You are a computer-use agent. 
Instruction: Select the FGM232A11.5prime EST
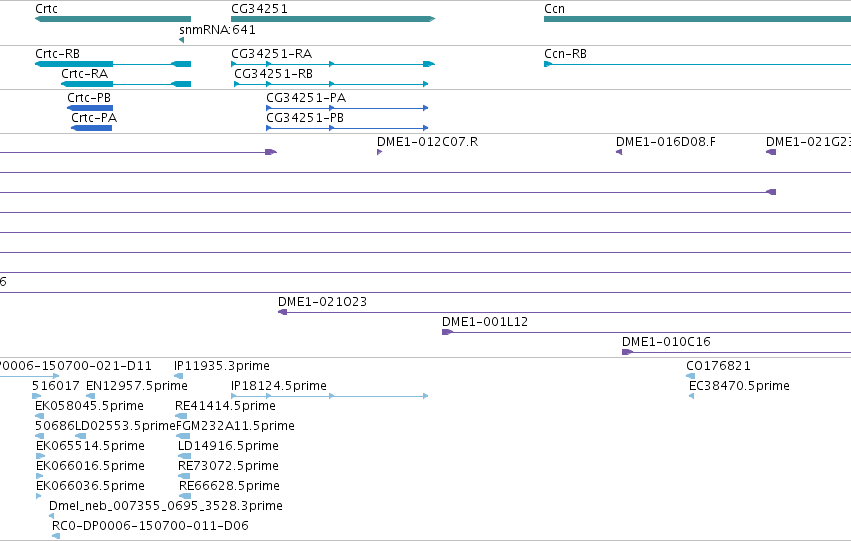(183, 436)
